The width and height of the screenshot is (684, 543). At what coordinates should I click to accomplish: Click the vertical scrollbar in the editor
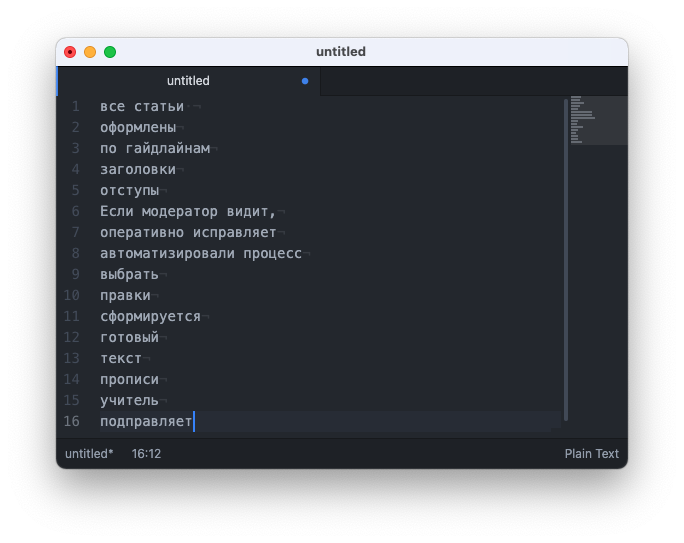click(x=565, y=260)
